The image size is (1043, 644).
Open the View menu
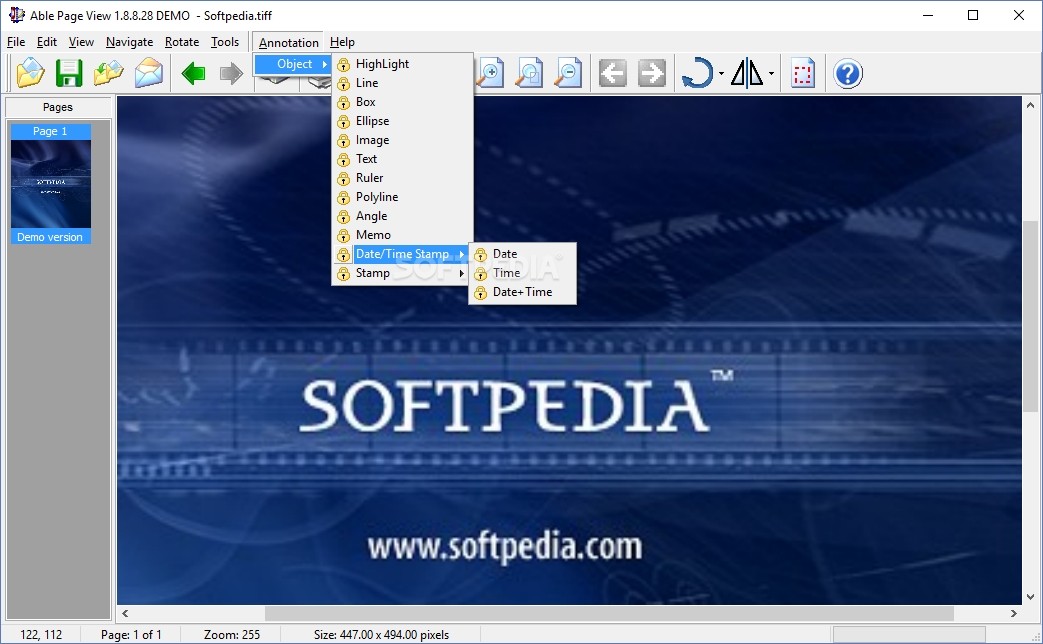[81, 42]
